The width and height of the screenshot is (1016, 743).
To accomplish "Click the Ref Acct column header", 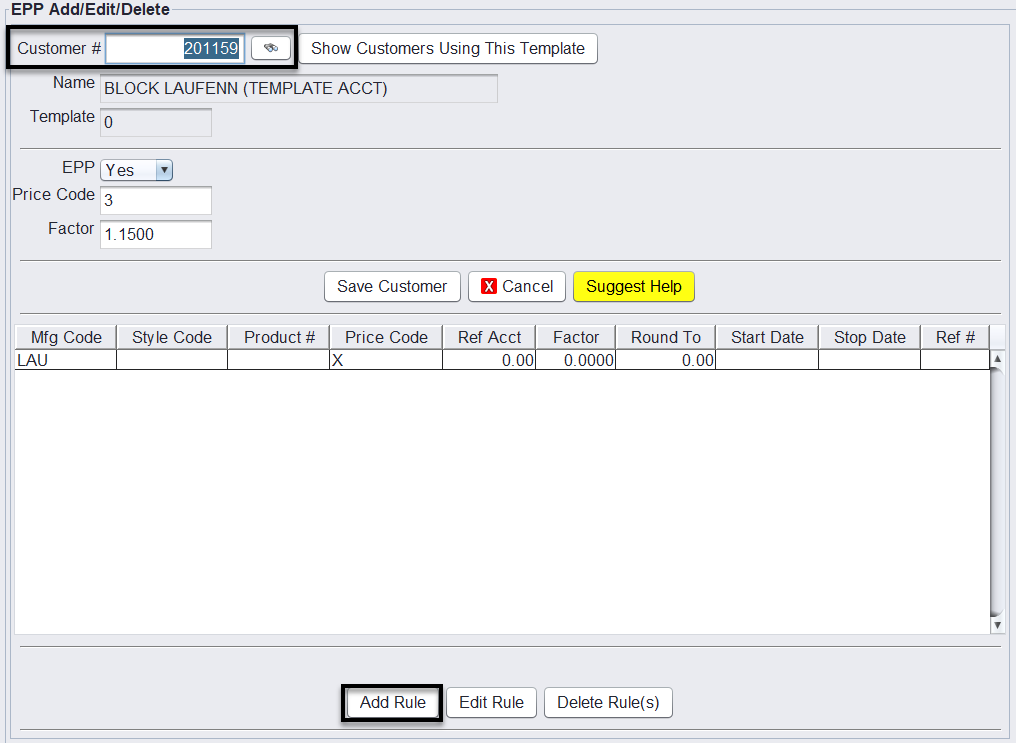I will tap(489, 338).
